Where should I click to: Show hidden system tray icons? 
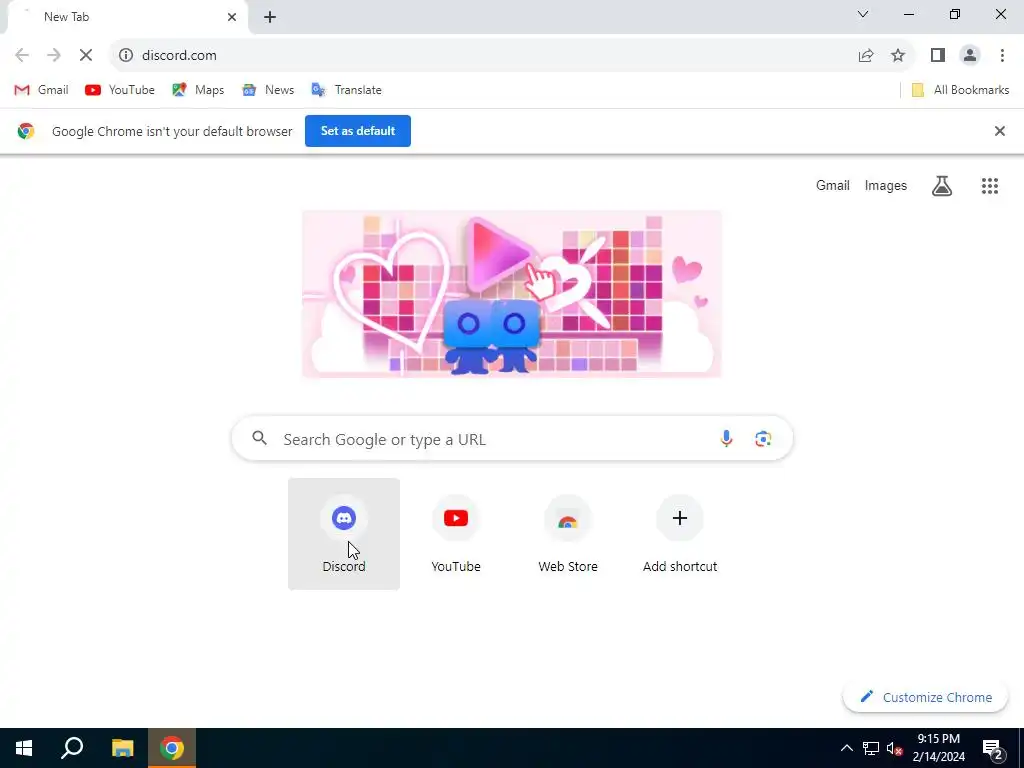click(846, 748)
